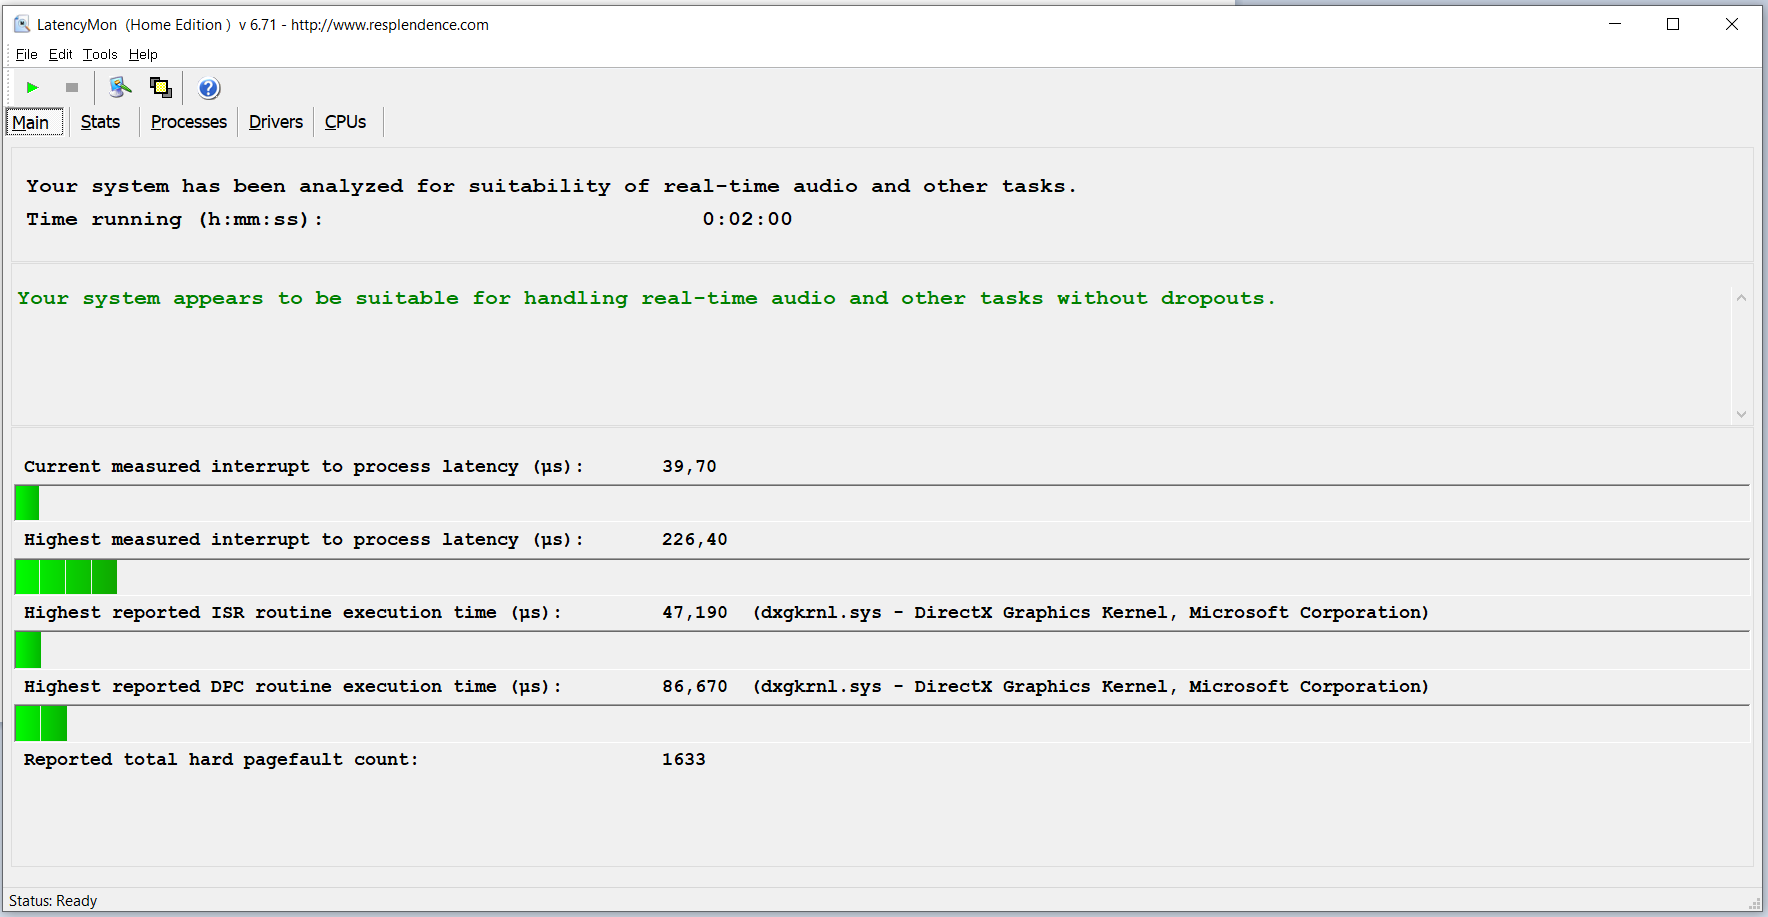Open the options tool icon in toolbar
The image size is (1768, 917).
point(120,88)
